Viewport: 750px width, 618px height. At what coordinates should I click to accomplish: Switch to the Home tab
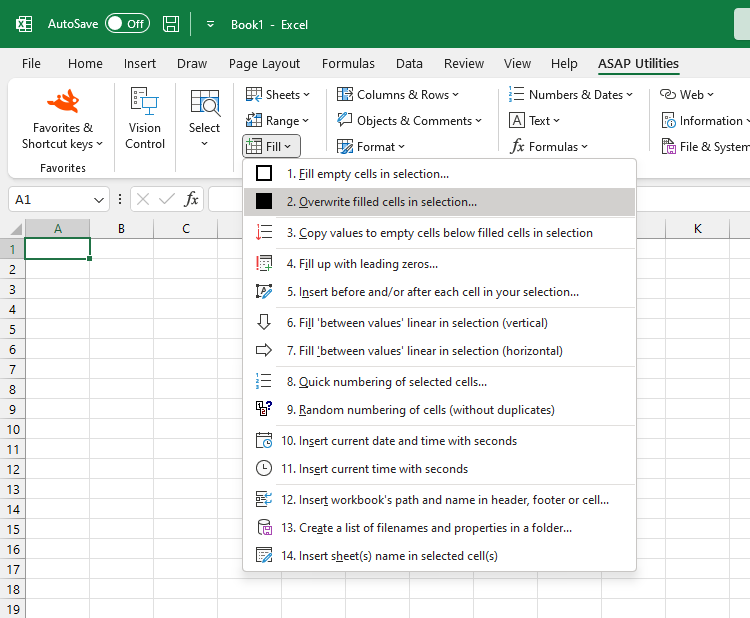(x=85, y=64)
